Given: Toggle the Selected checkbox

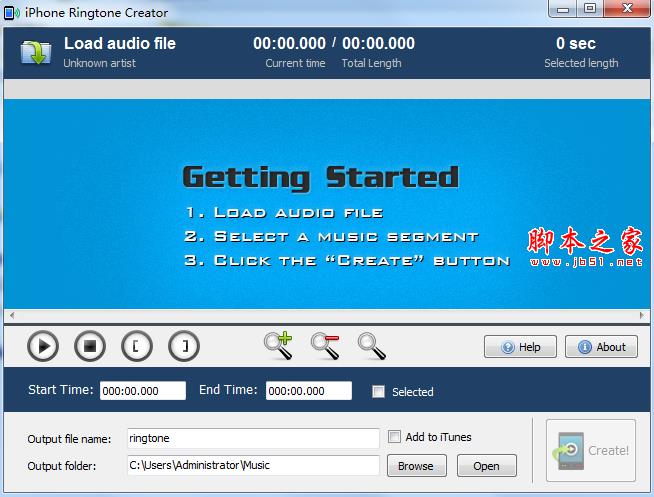Looking at the screenshot, I should (378, 392).
